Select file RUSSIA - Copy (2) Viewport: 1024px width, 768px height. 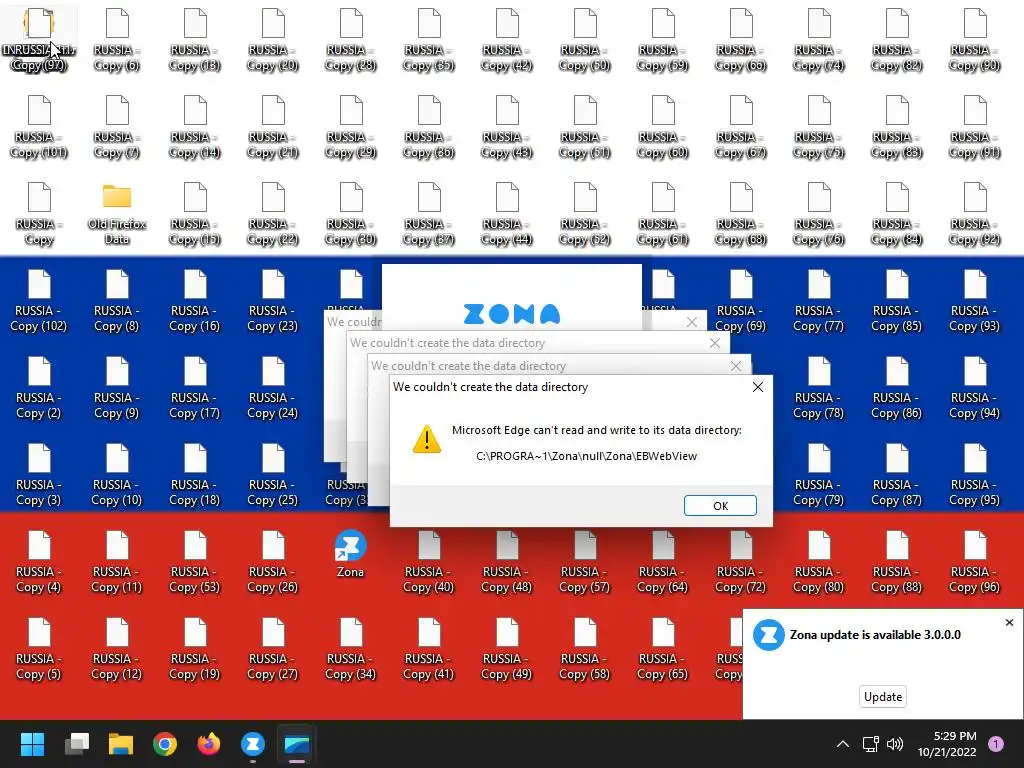pos(39,387)
